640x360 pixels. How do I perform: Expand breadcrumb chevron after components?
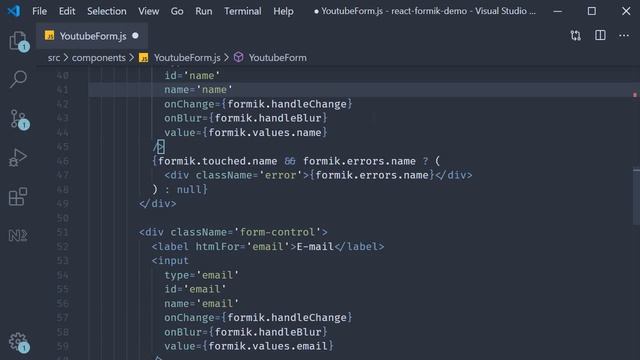pos(131,58)
